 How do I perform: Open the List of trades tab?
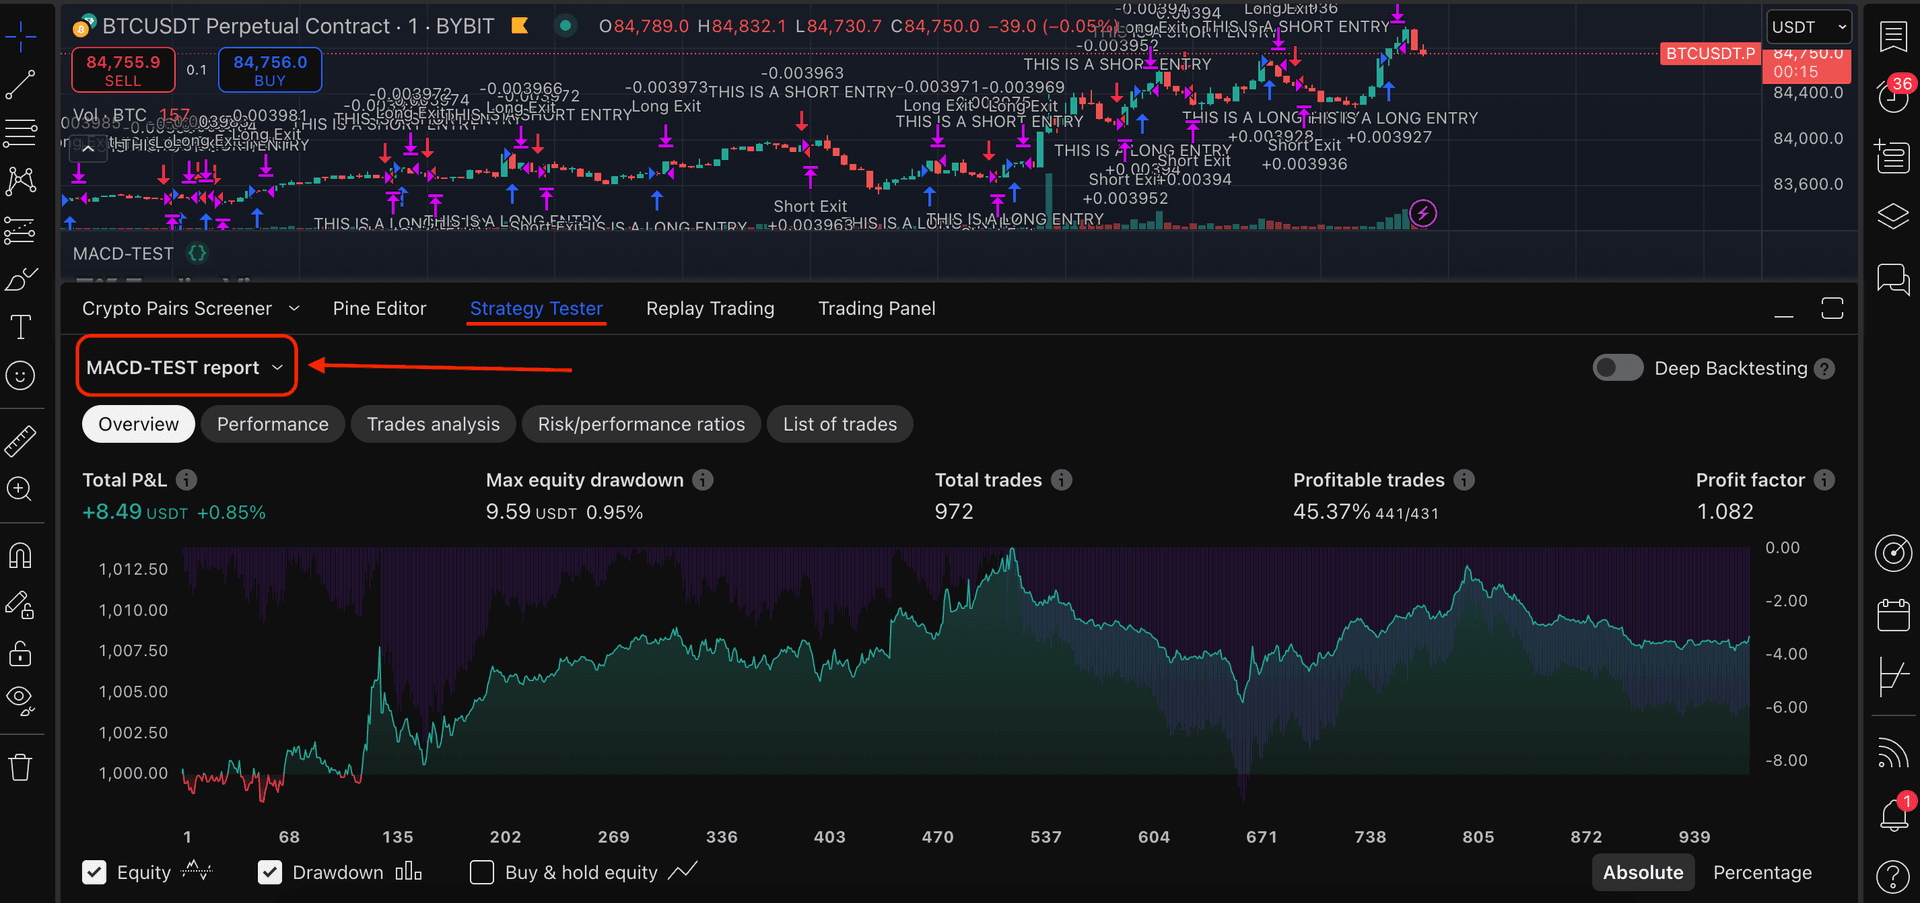pos(839,424)
